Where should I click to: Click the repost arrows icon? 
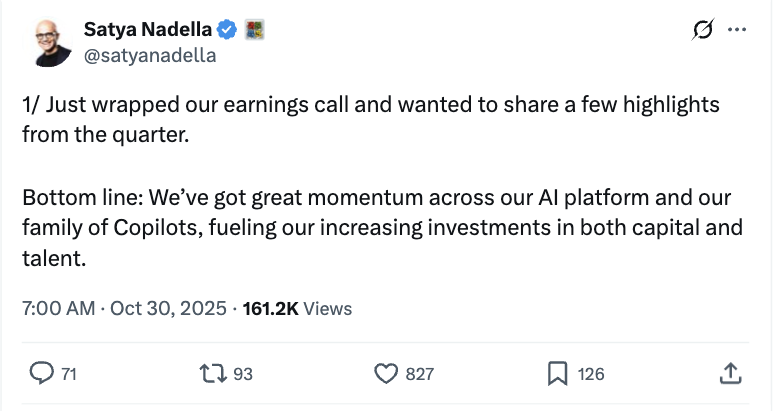212,373
